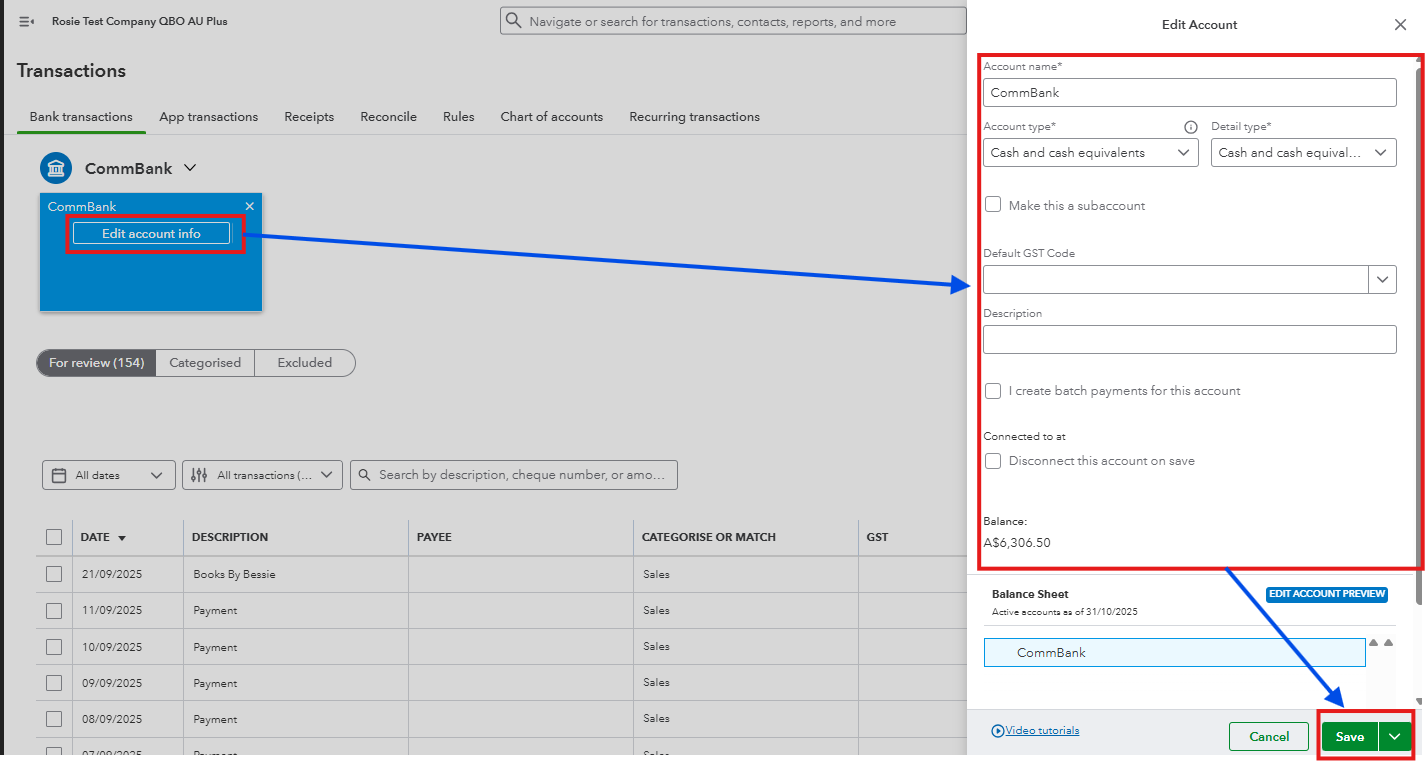Open the Reconcile tab
The image size is (1425, 761).
[388, 117]
